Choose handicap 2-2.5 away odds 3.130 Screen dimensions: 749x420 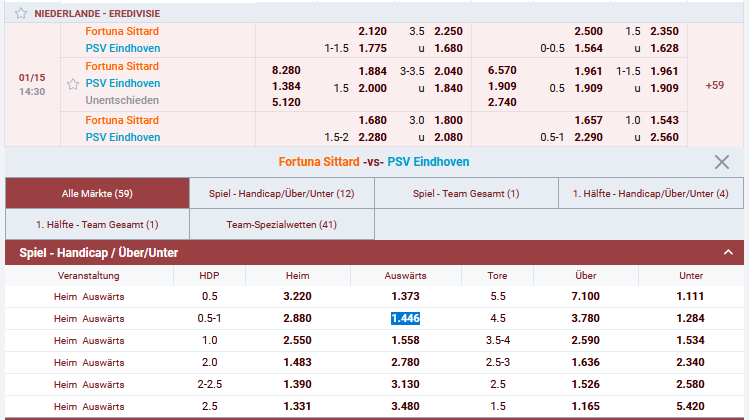tap(405, 384)
